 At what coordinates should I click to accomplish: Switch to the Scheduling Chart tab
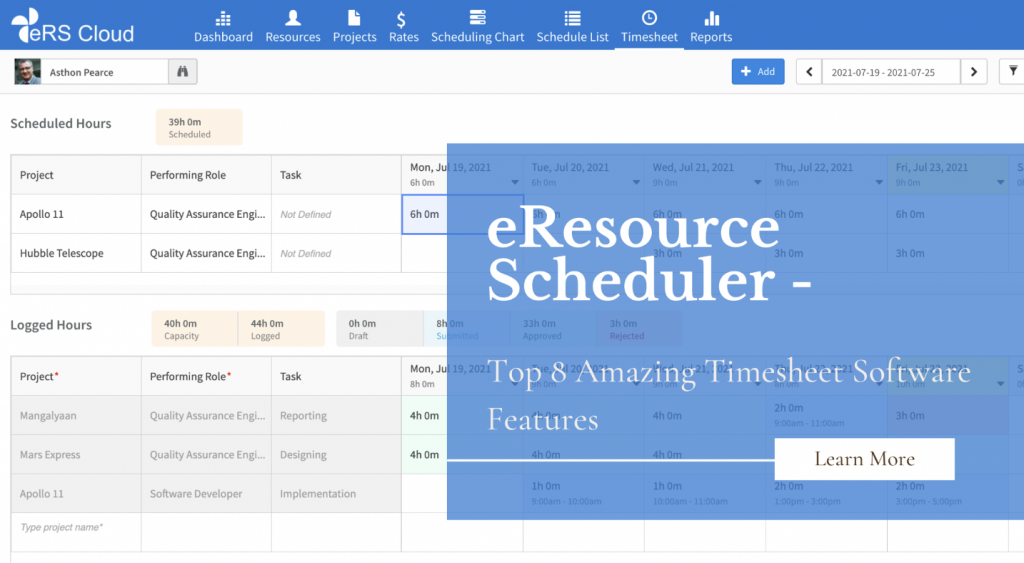click(477, 27)
